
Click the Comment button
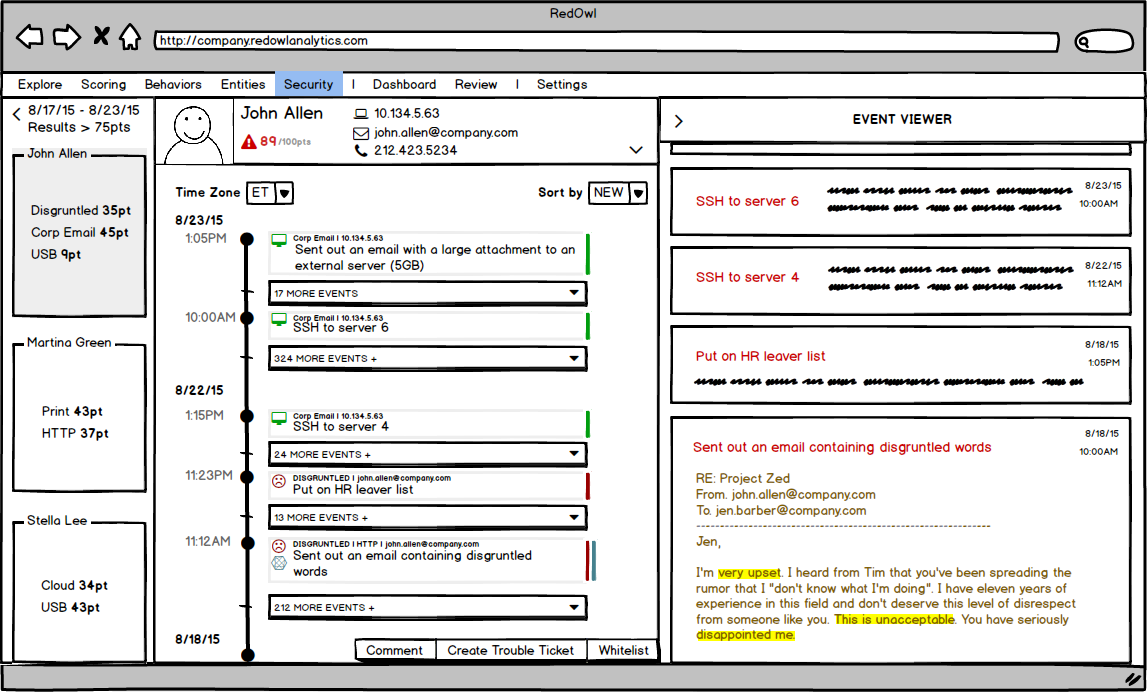(x=395, y=650)
